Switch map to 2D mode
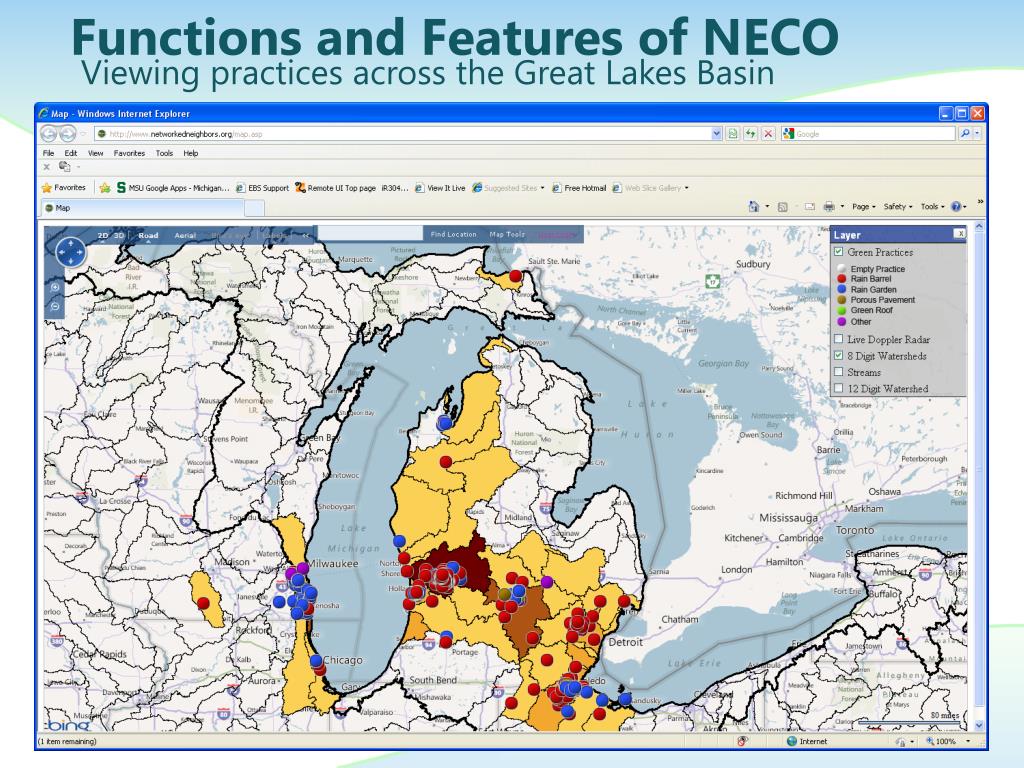This screenshot has height=768, width=1024. click(103, 235)
